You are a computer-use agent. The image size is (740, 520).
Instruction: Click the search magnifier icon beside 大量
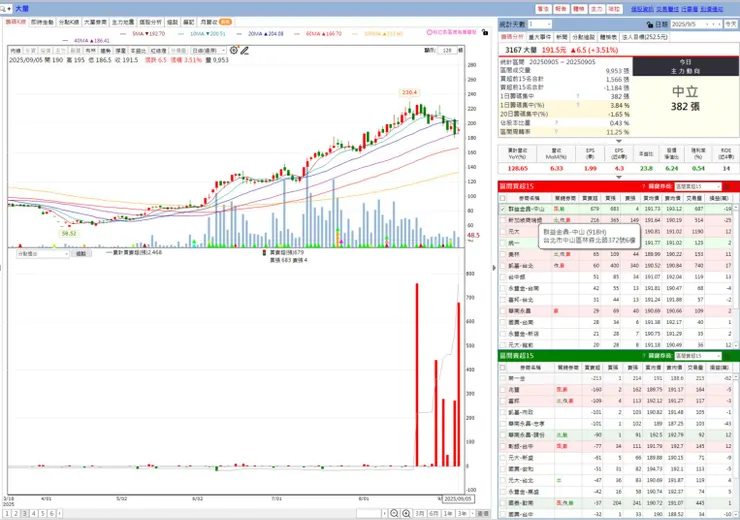click(4, 8)
